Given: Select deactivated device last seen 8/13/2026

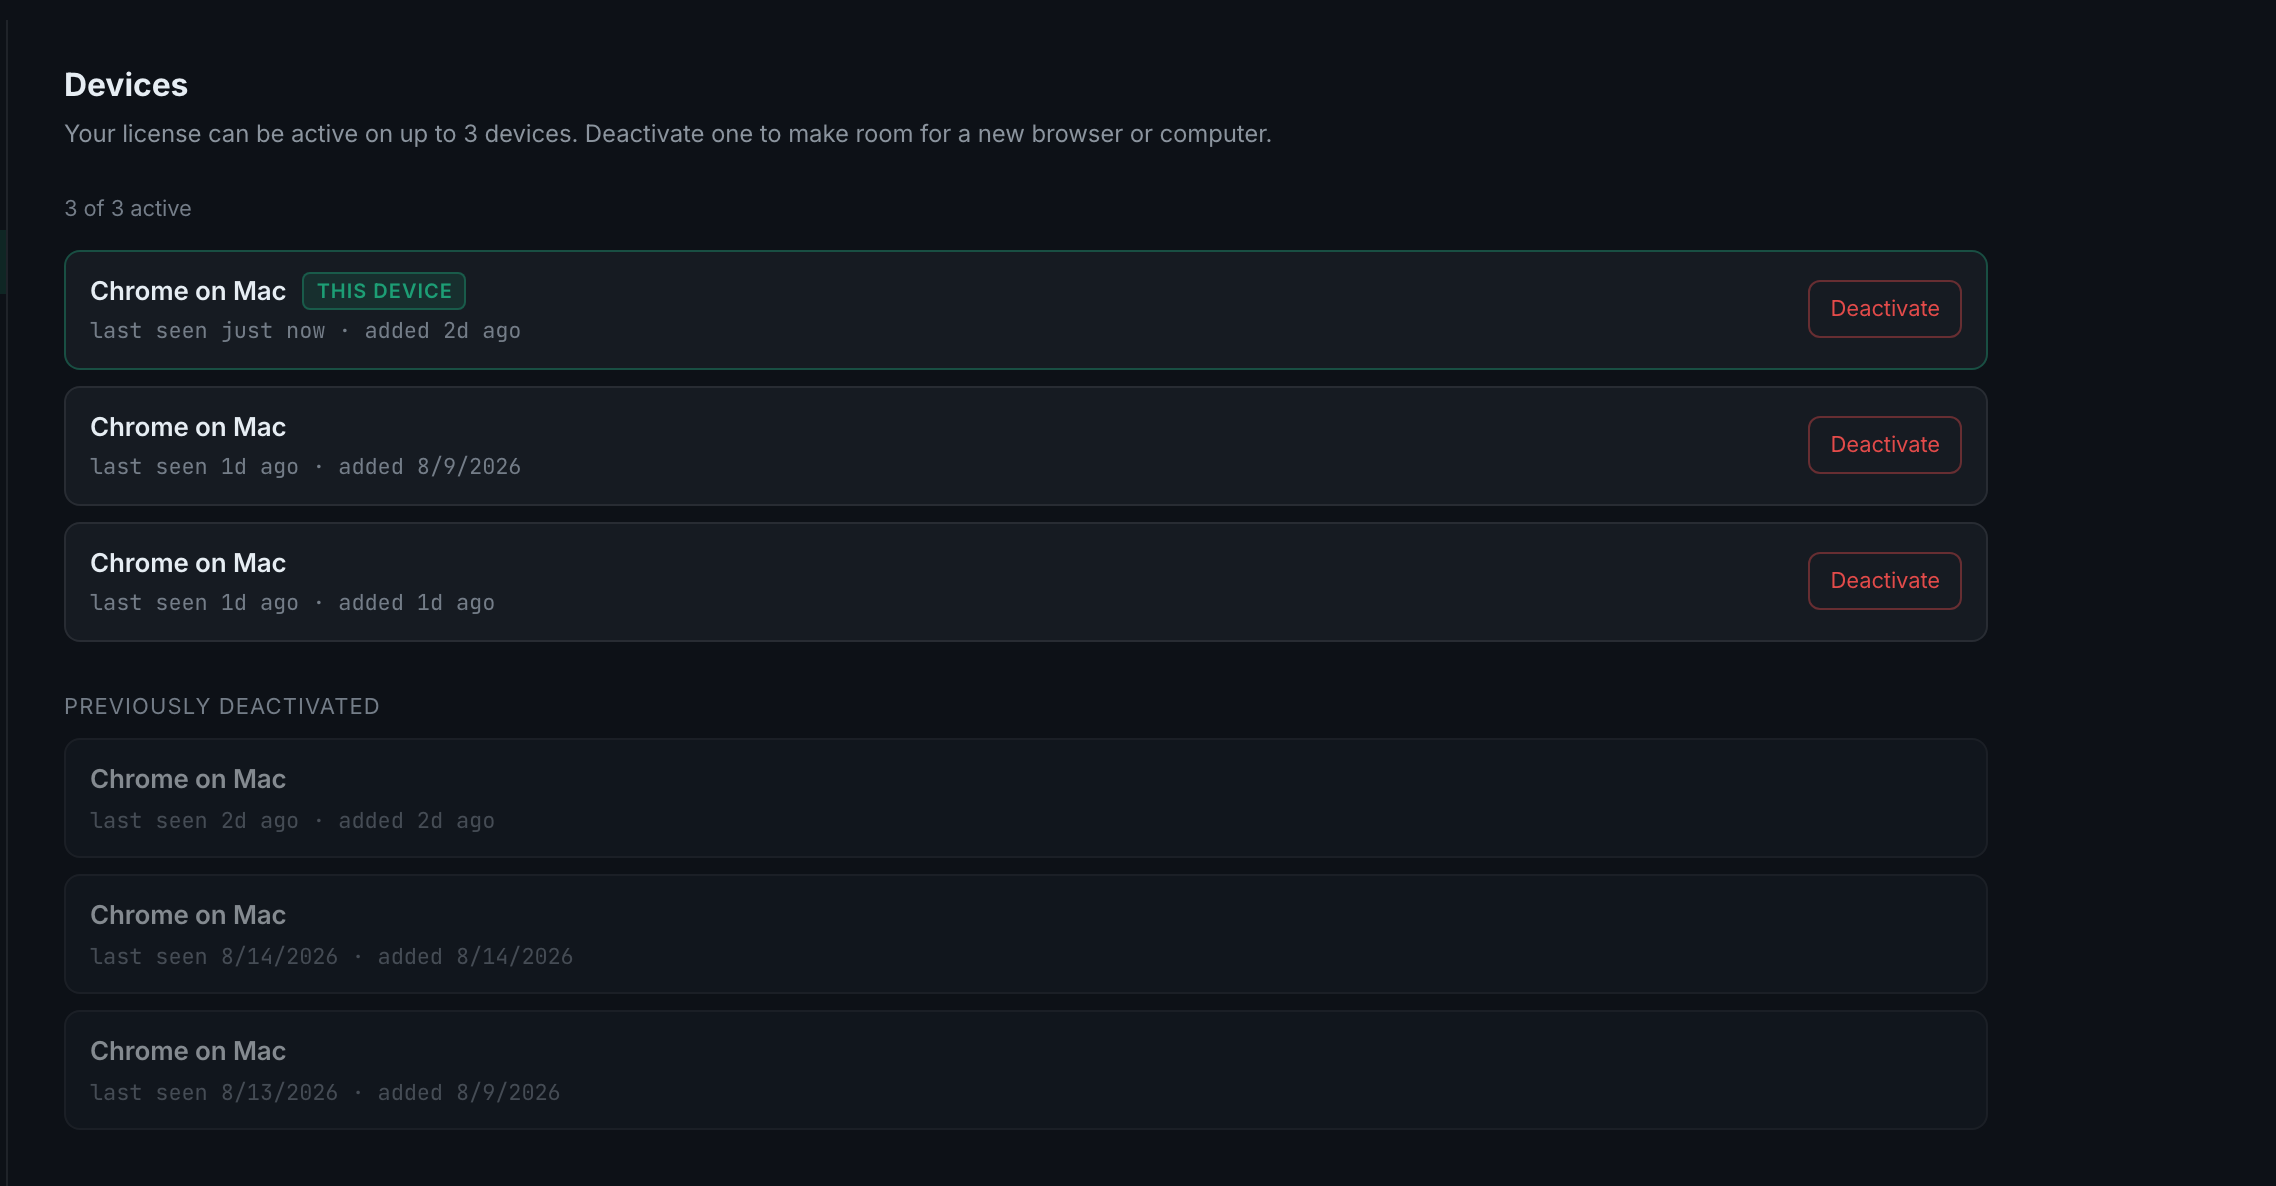Looking at the screenshot, I should [x=1025, y=1070].
